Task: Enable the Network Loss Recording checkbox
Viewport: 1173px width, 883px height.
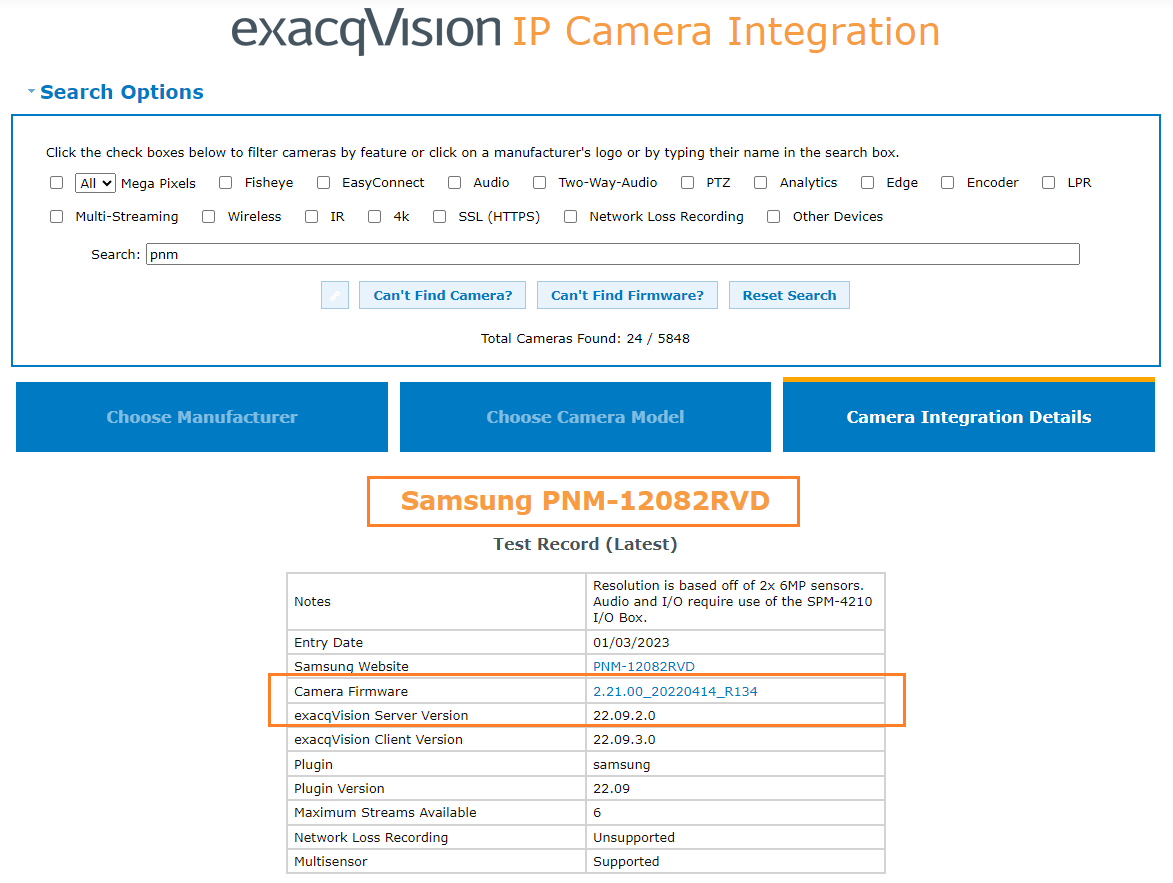Action: (571, 216)
